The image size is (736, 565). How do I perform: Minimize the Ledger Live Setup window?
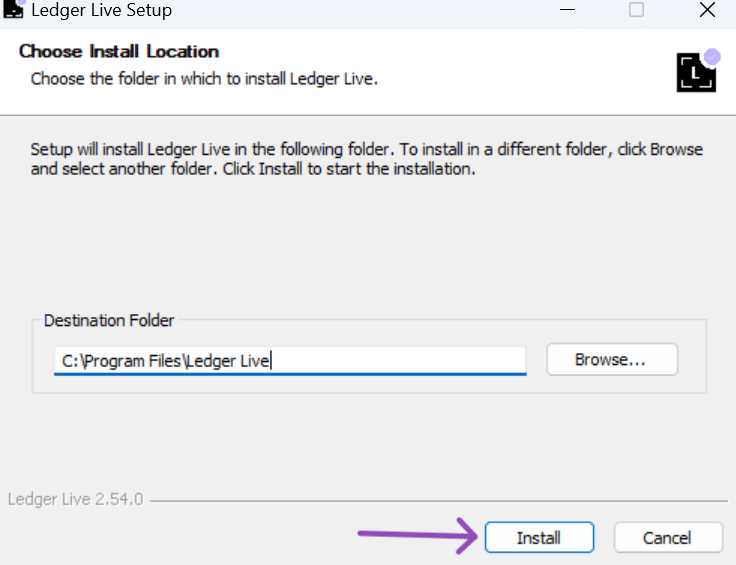567,9
